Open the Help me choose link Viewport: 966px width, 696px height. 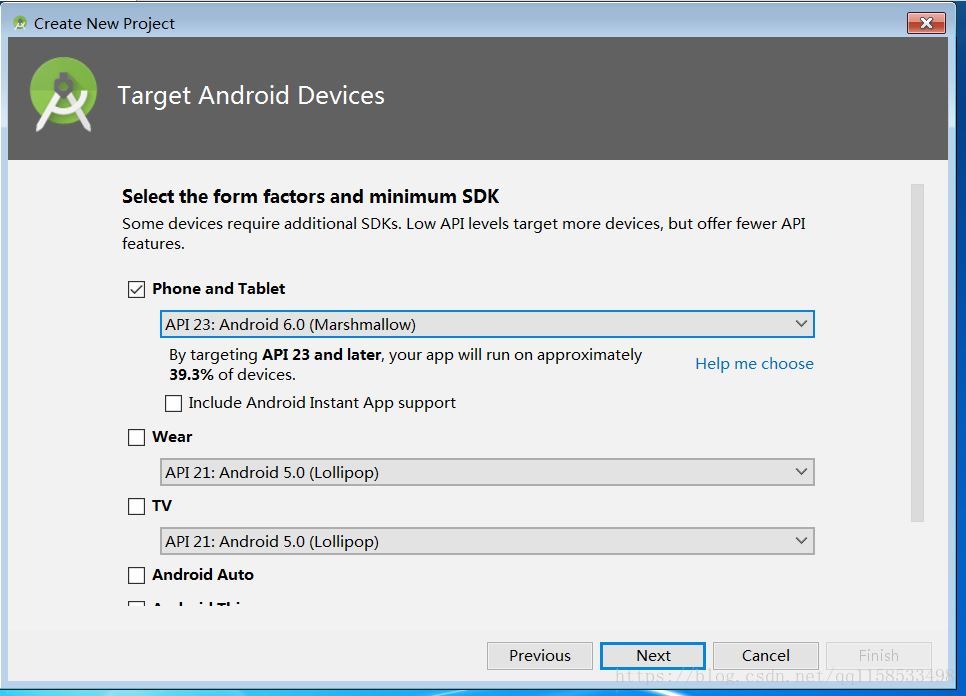[x=754, y=364]
